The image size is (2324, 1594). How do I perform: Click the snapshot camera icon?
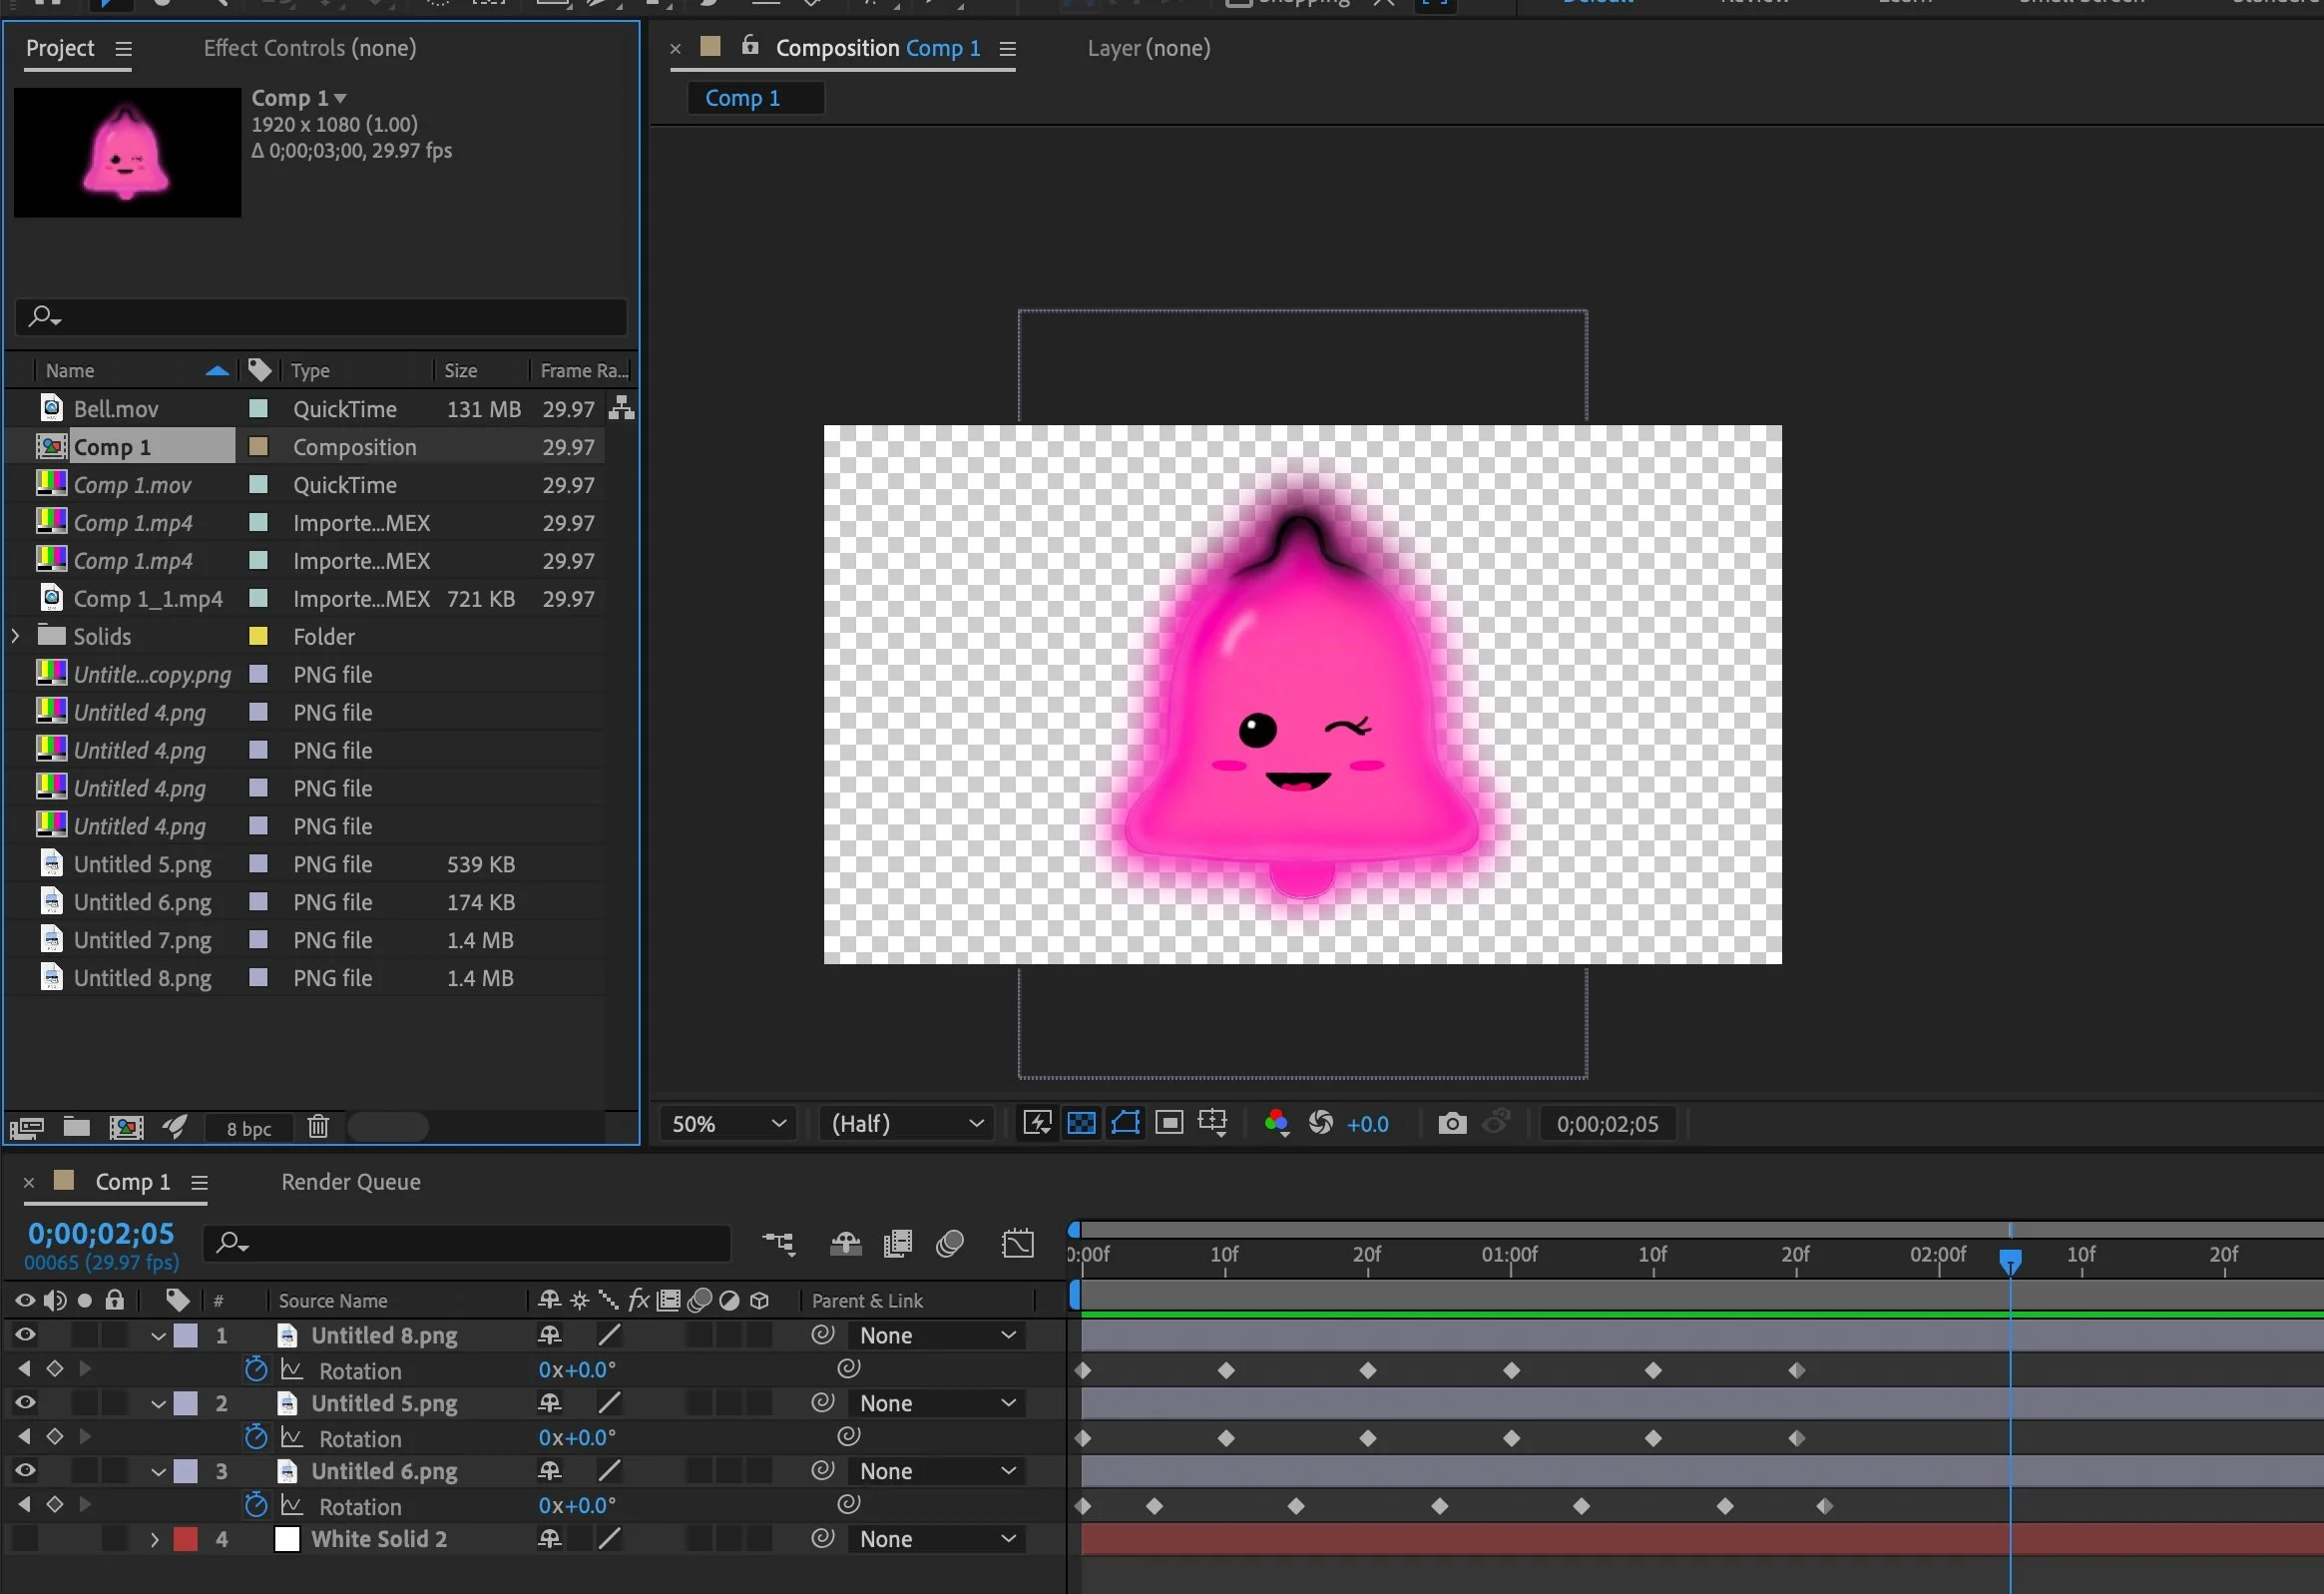1452,1123
